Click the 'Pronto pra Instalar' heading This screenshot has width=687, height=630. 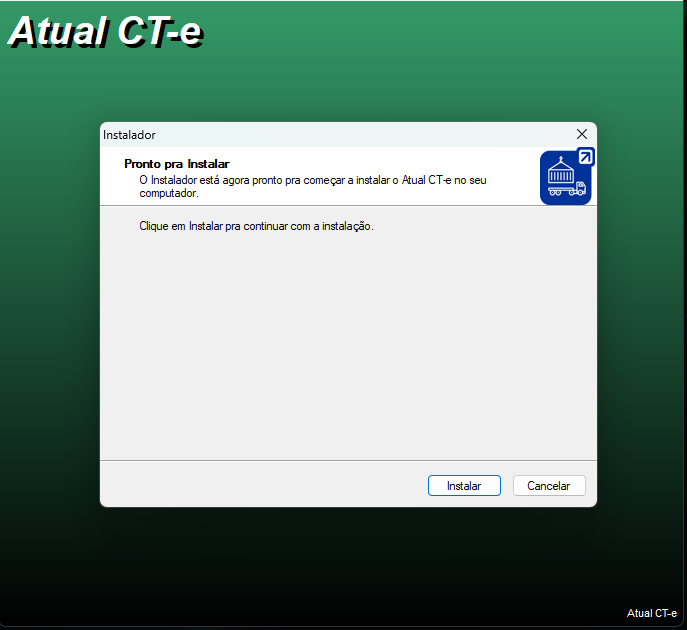[x=177, y=164]
